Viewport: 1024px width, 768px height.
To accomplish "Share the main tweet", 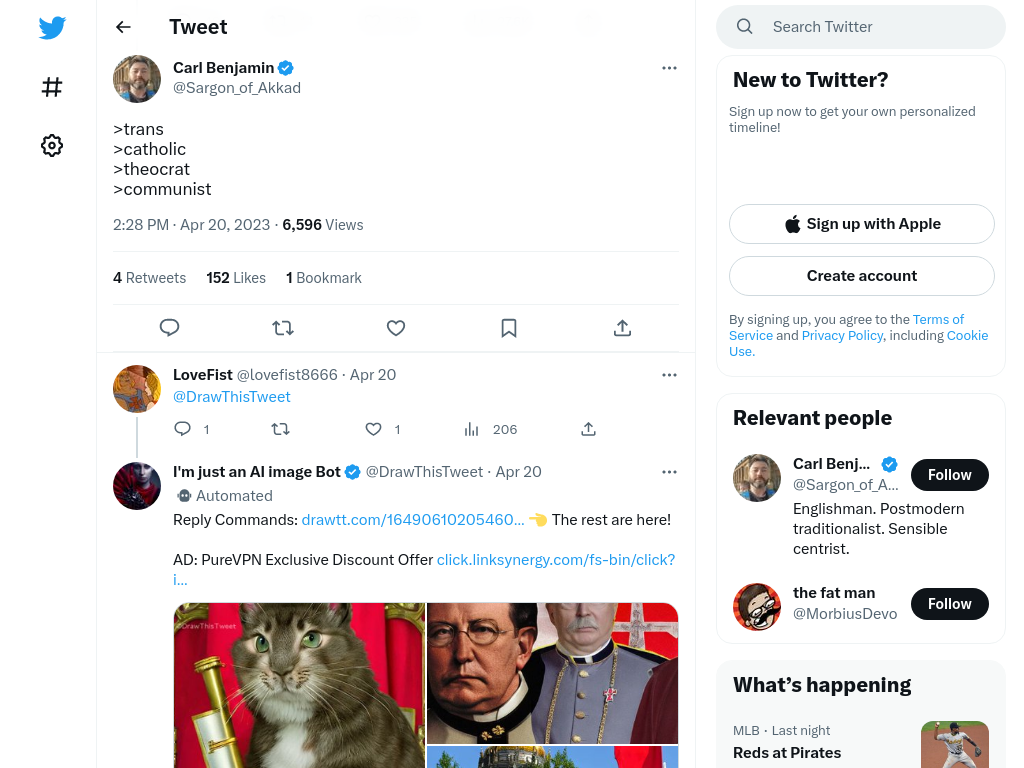I will (x=622, y=327).
